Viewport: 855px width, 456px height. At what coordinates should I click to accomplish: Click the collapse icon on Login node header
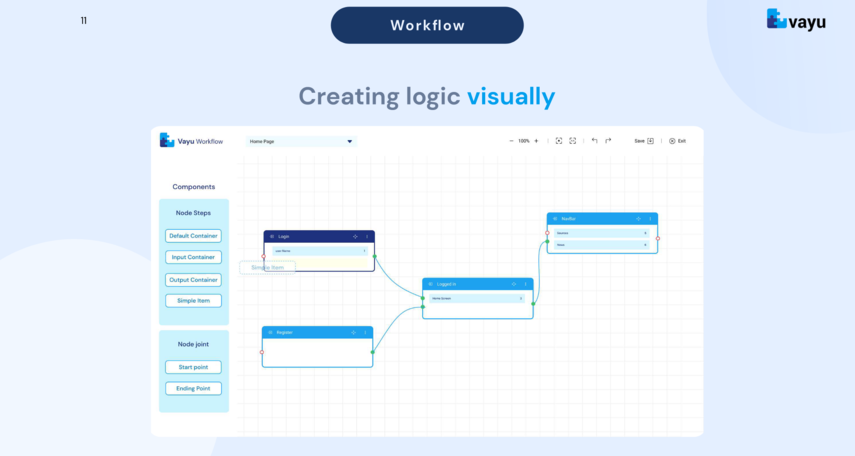coord(271,237)
